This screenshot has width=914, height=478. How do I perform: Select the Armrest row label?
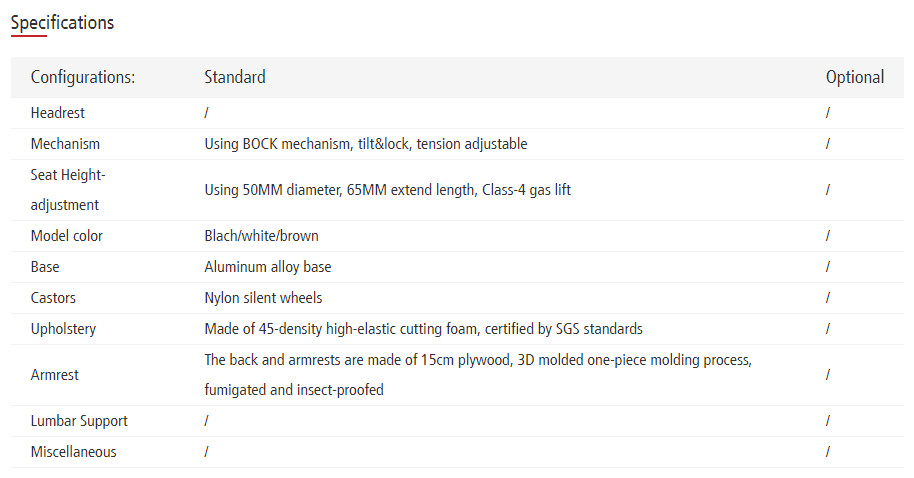coord(55,375)
